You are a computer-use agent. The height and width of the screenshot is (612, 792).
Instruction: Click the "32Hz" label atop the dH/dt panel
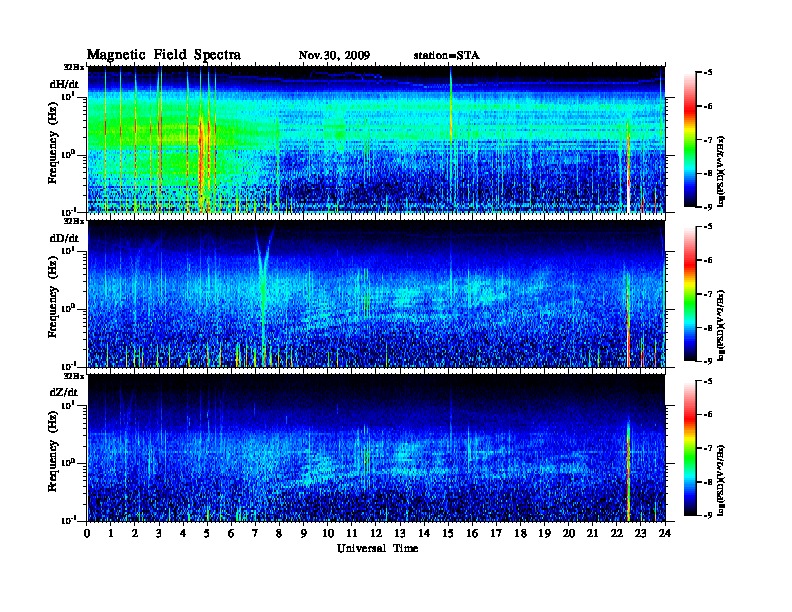click(x=74, y=67)
